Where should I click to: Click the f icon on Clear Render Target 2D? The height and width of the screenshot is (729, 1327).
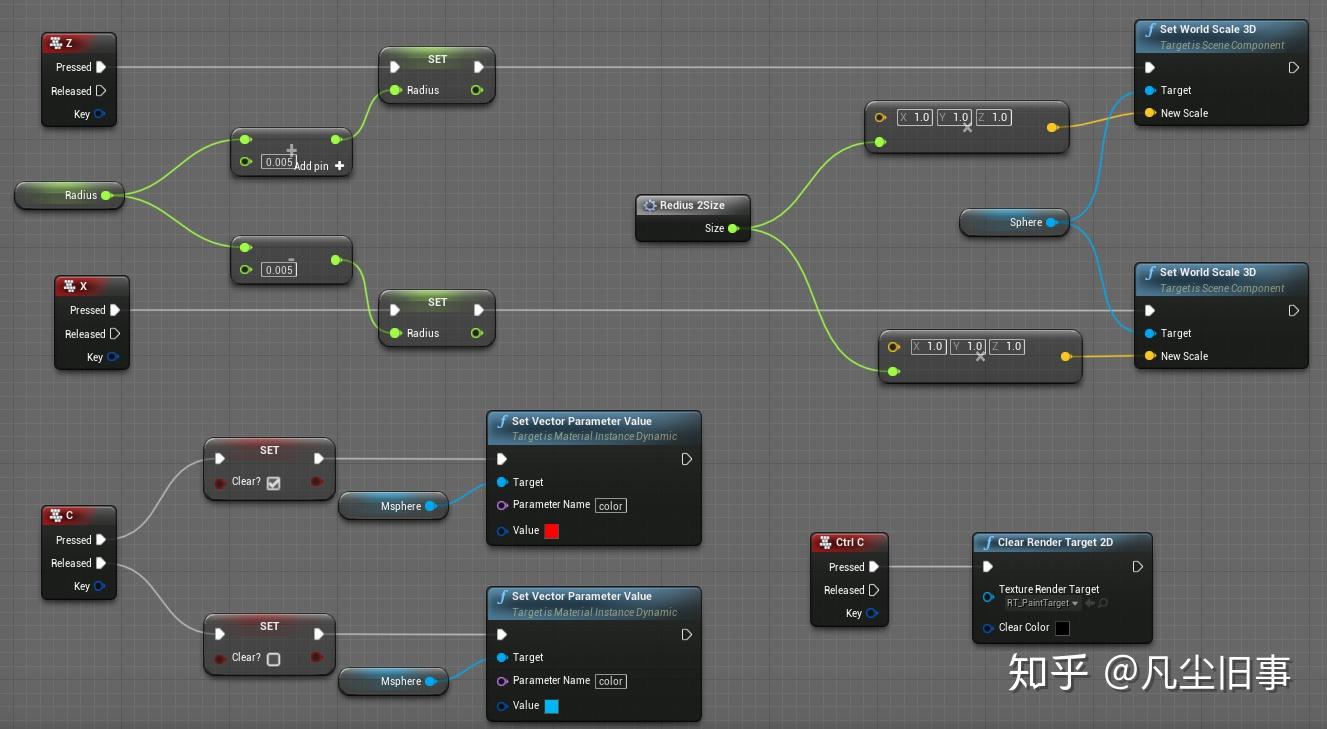(989, 542)
